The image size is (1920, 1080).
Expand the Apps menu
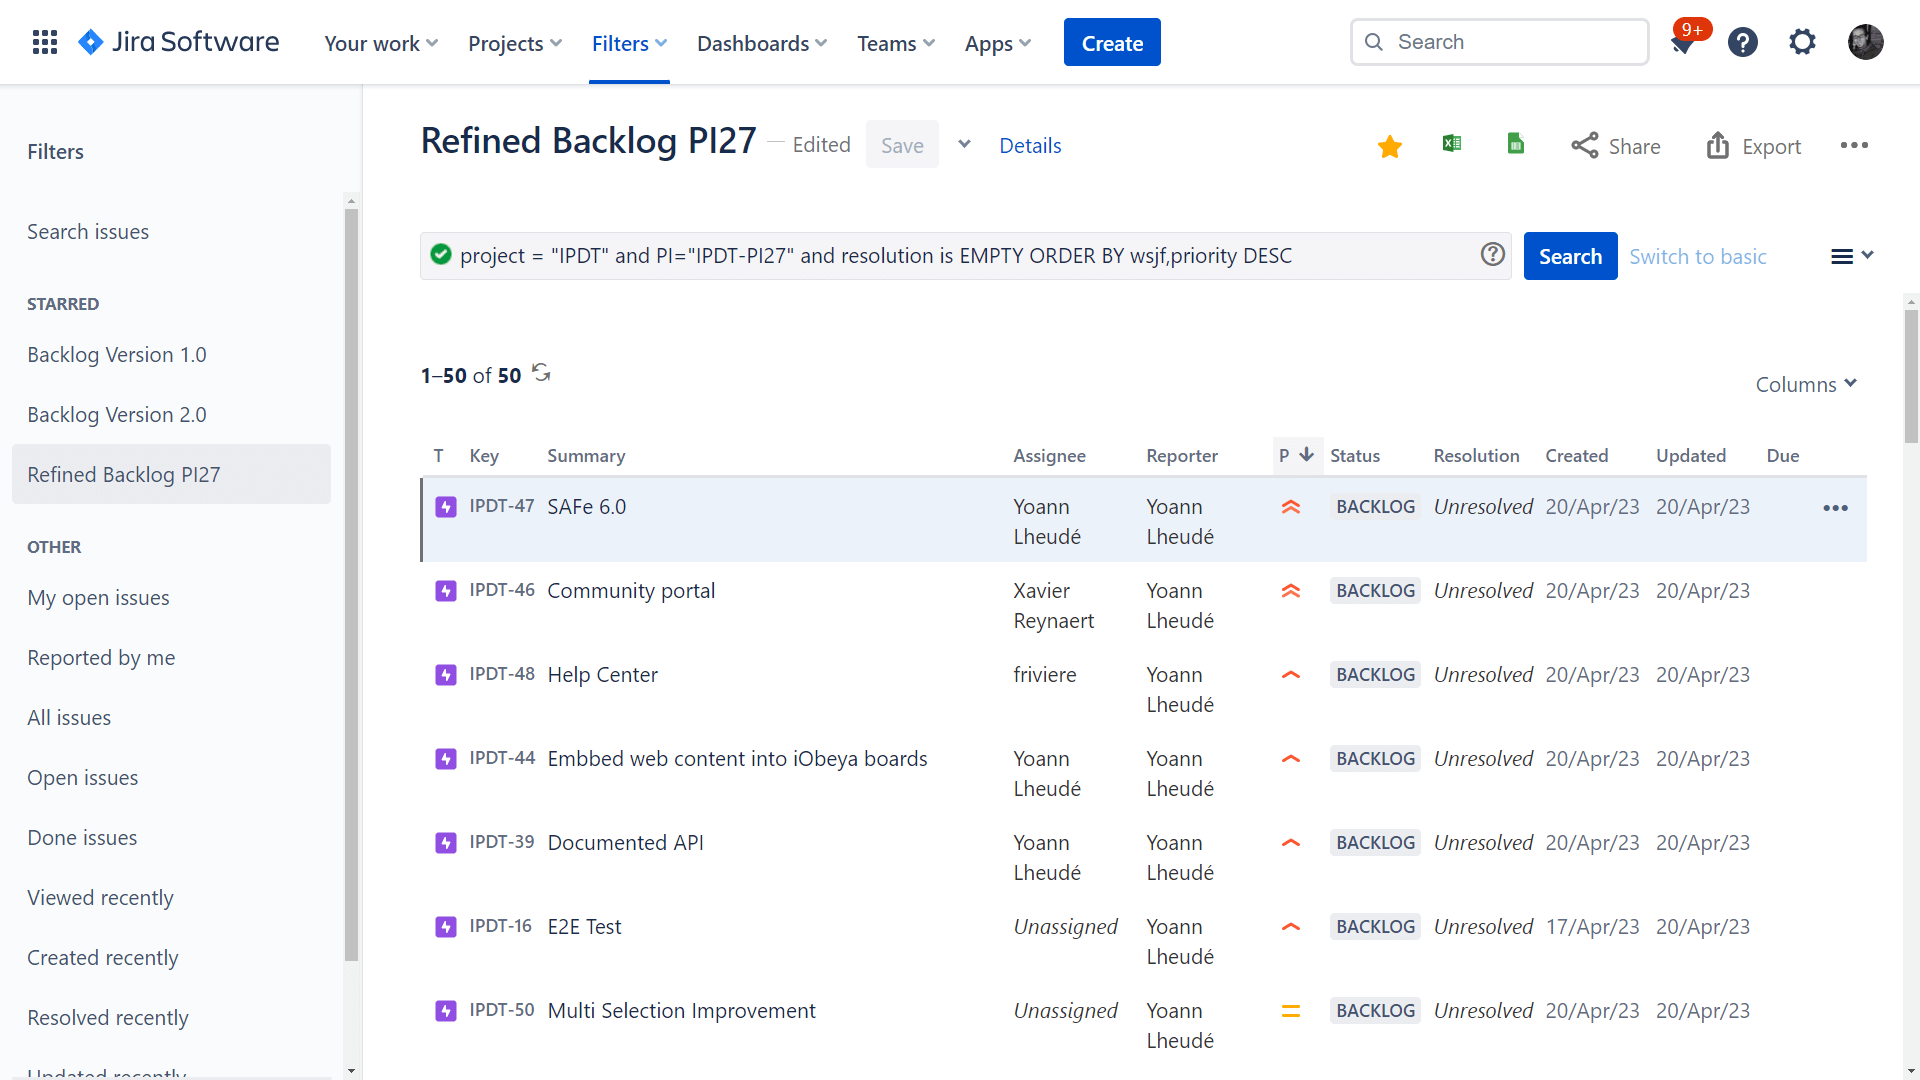[x=997, y=43]
